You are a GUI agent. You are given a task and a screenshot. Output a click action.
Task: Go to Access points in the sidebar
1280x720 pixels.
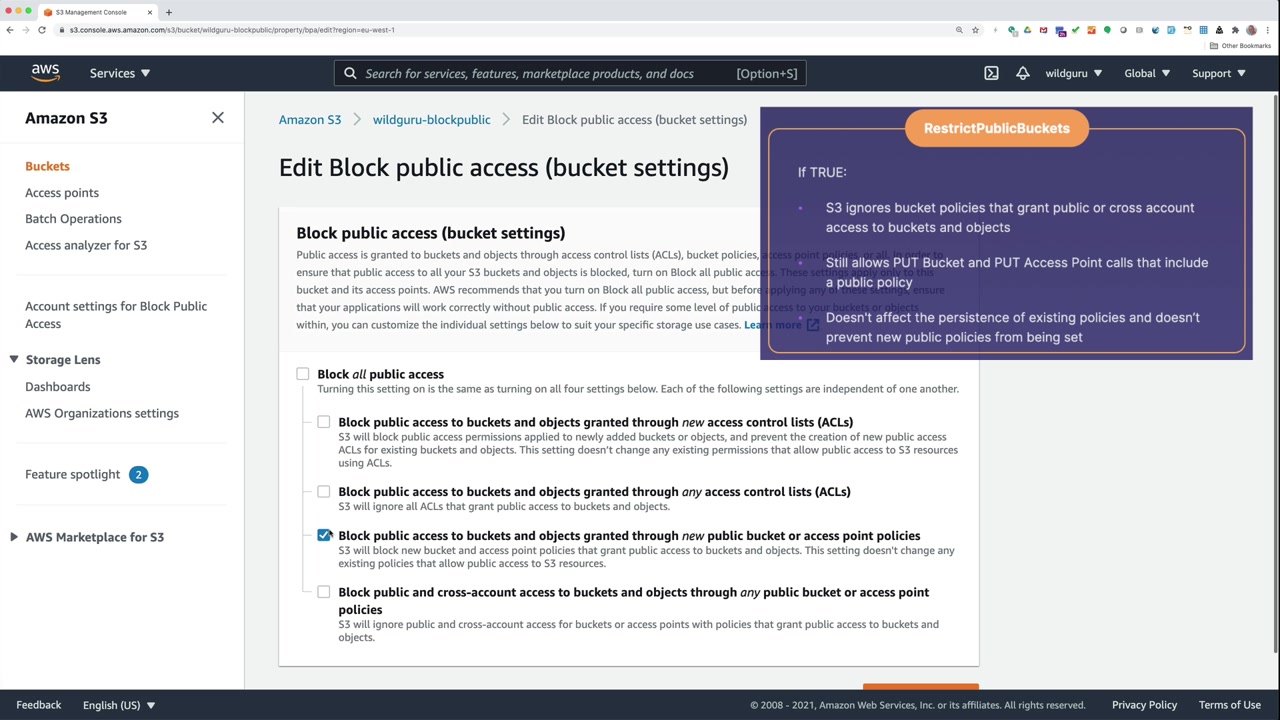pos(62,192)
